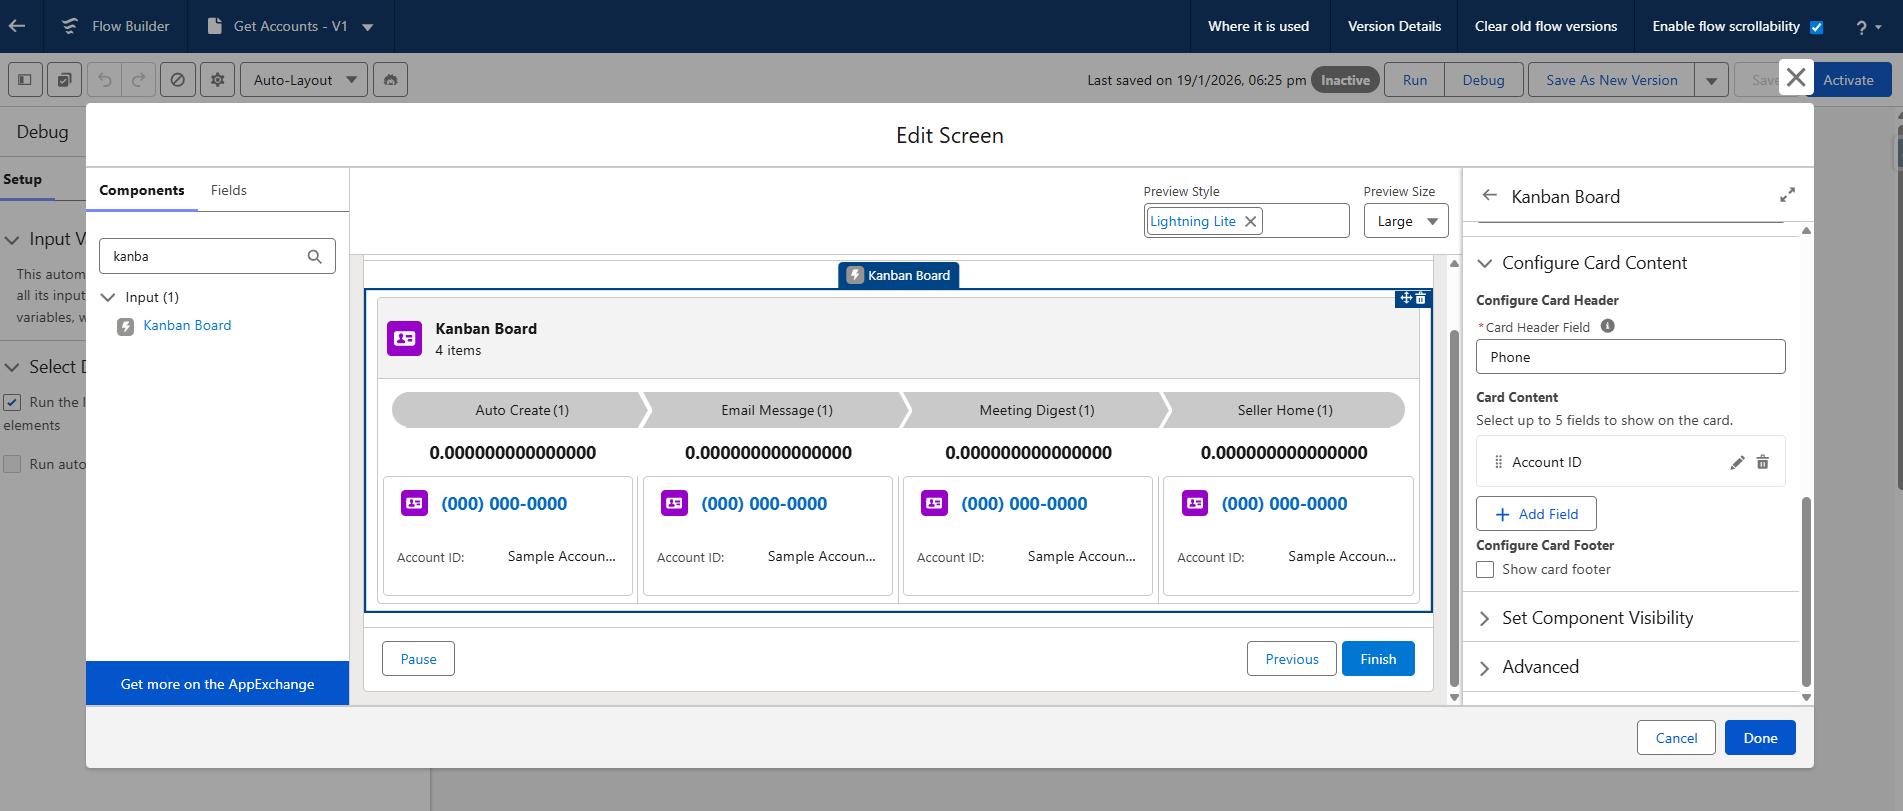Delete the Kanban Board component from canvas
Screen dimensions: 1903x811
(1421, 299)
